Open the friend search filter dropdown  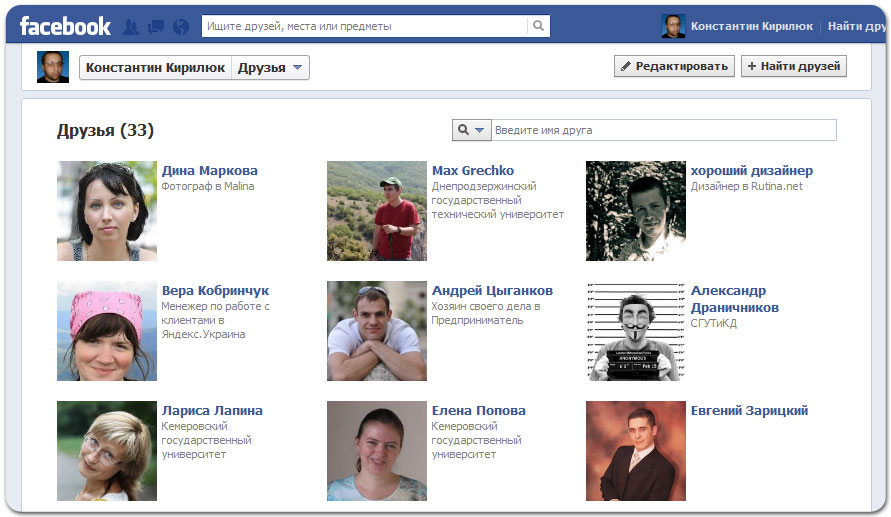coord(472,130)
